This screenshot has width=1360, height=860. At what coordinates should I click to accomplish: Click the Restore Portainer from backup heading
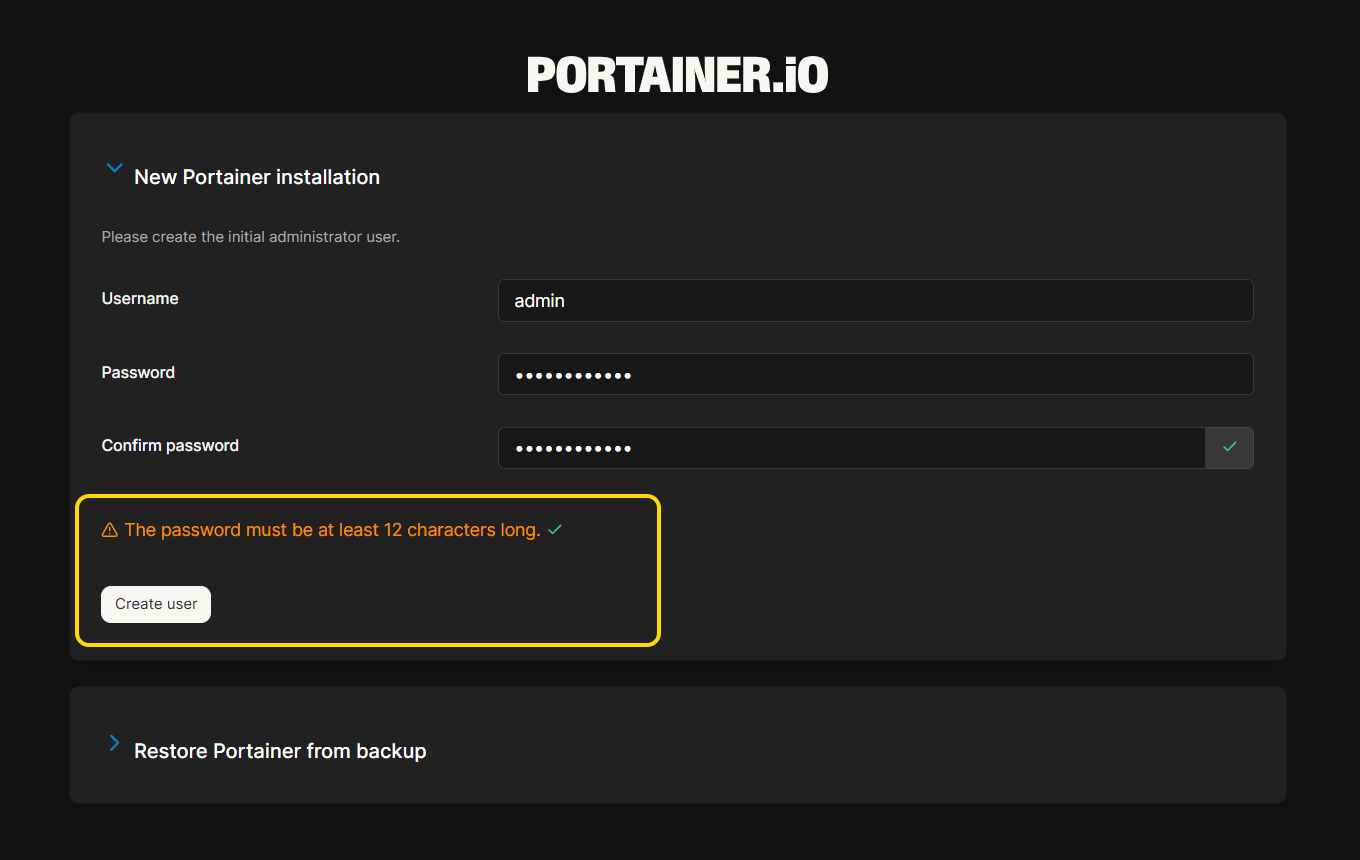[x=280, y=751]
